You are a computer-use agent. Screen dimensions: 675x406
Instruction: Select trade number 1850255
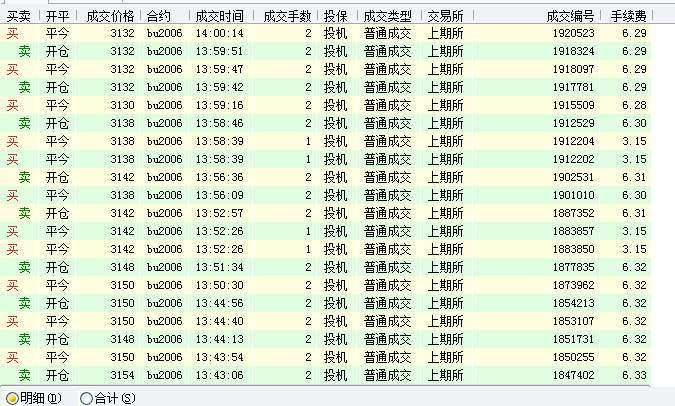(573, 357)
